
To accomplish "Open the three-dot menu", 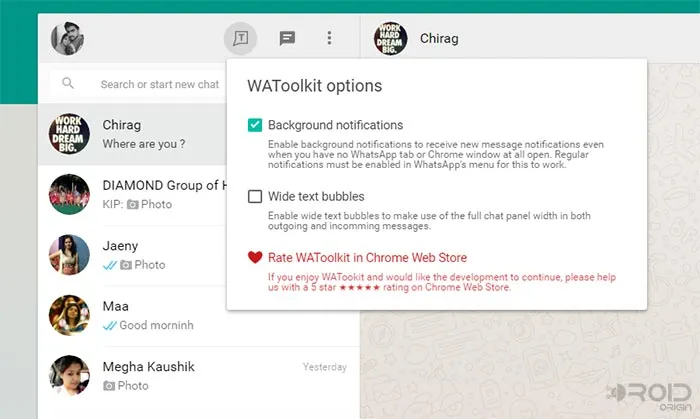I will coord(329,38).
